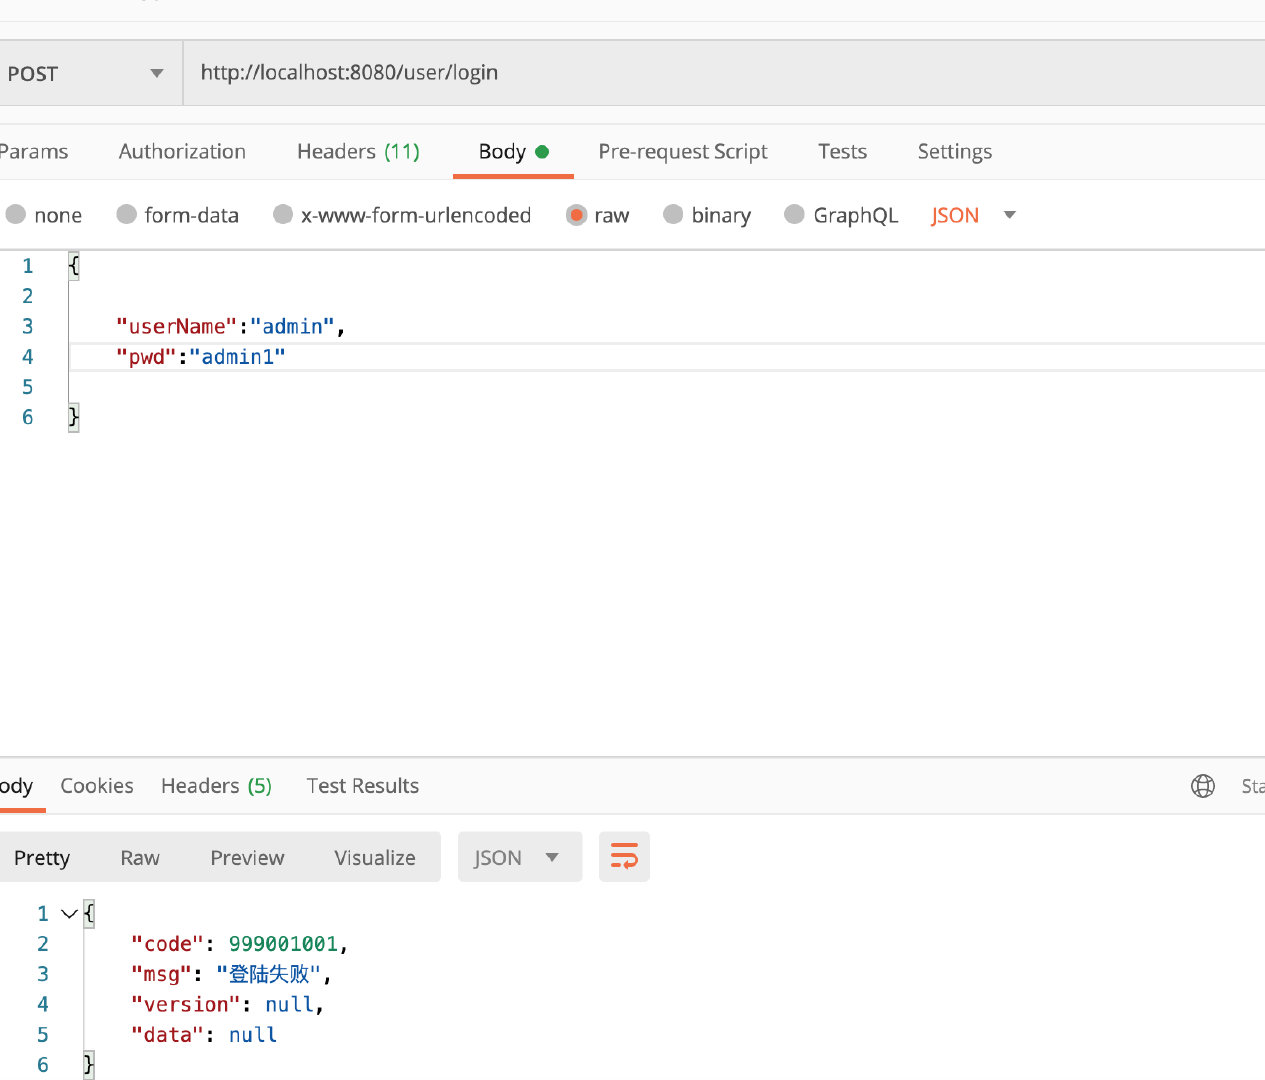The width and height of the screenshot is (1265, 1080).
Task: Select the form-data radio button
Action: 127,215
